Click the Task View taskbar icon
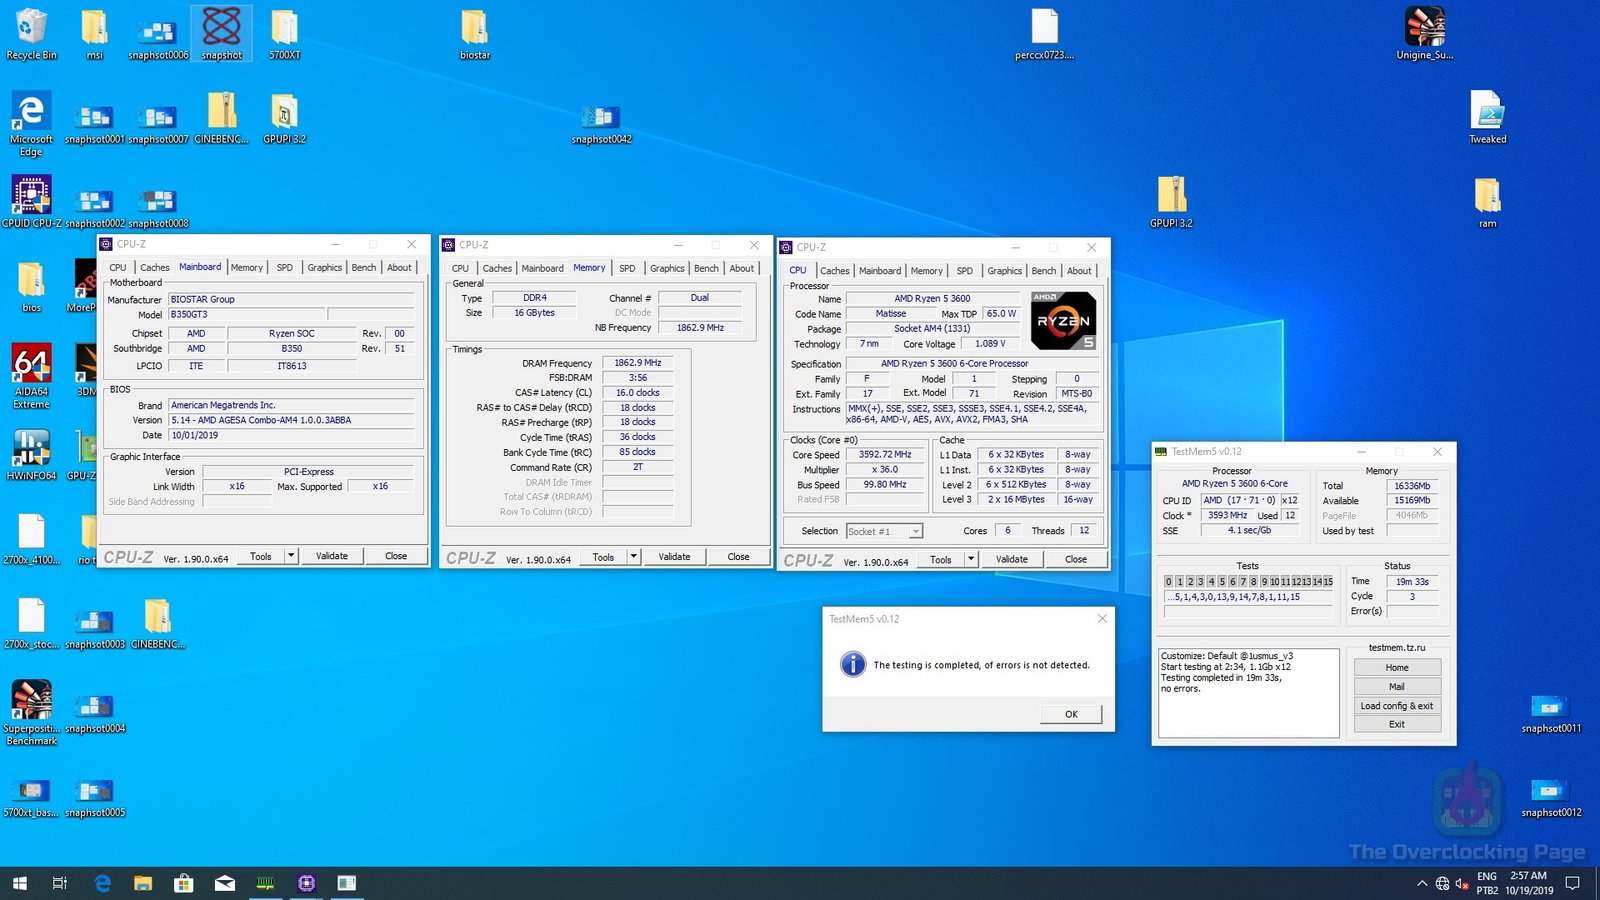 (60, 883)
